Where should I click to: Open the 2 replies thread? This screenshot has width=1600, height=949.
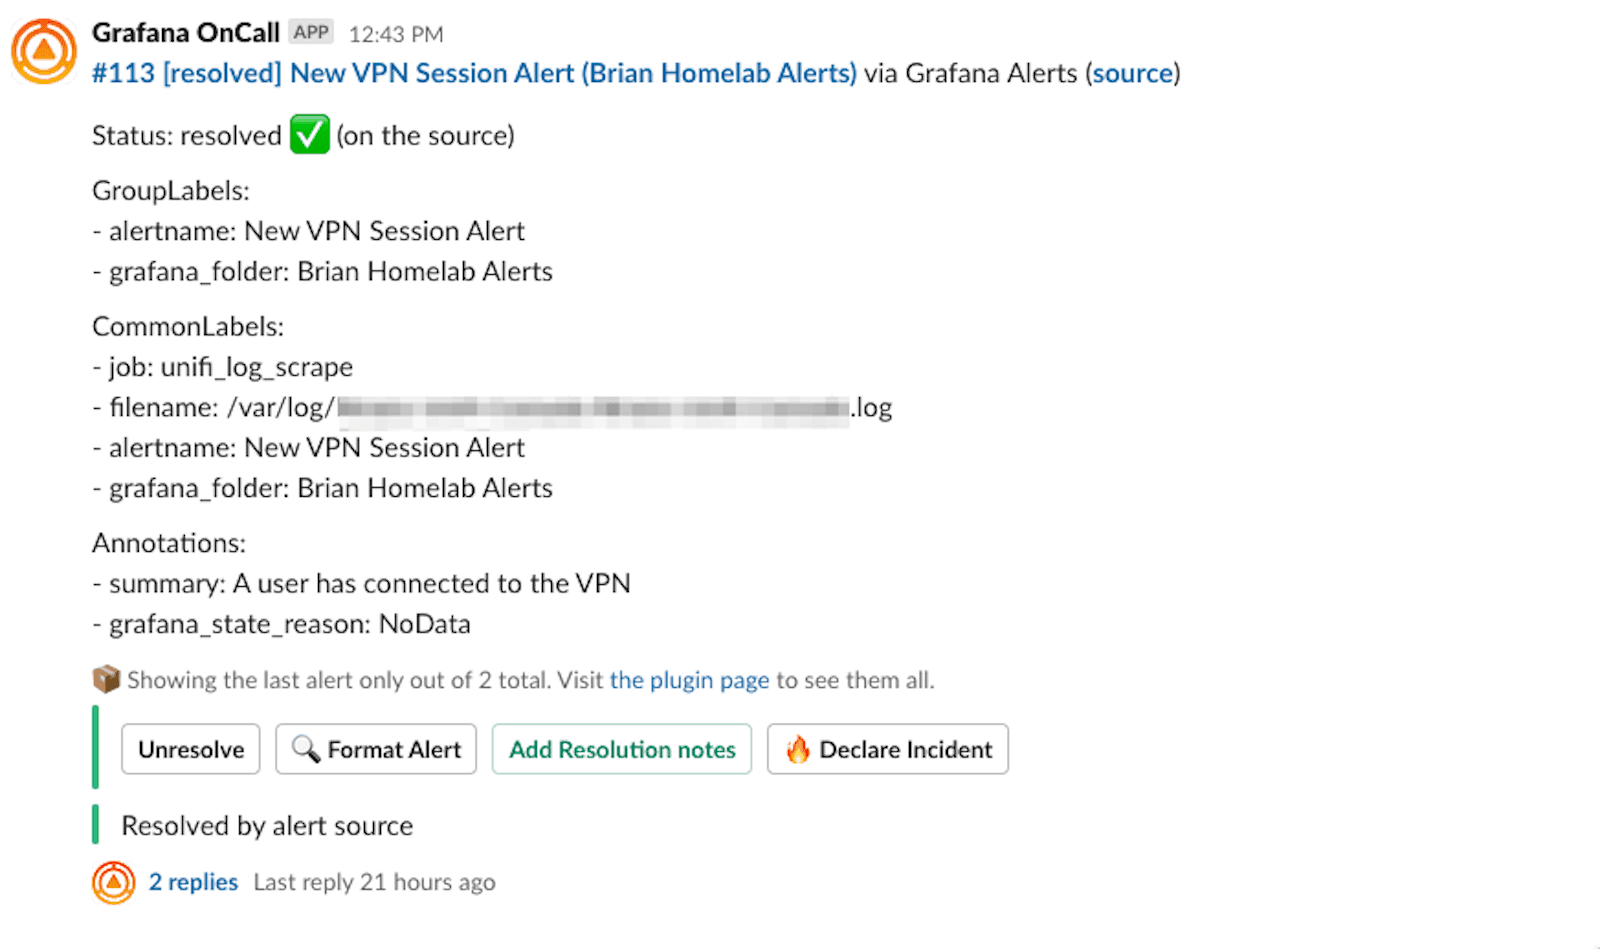[193, 882]
